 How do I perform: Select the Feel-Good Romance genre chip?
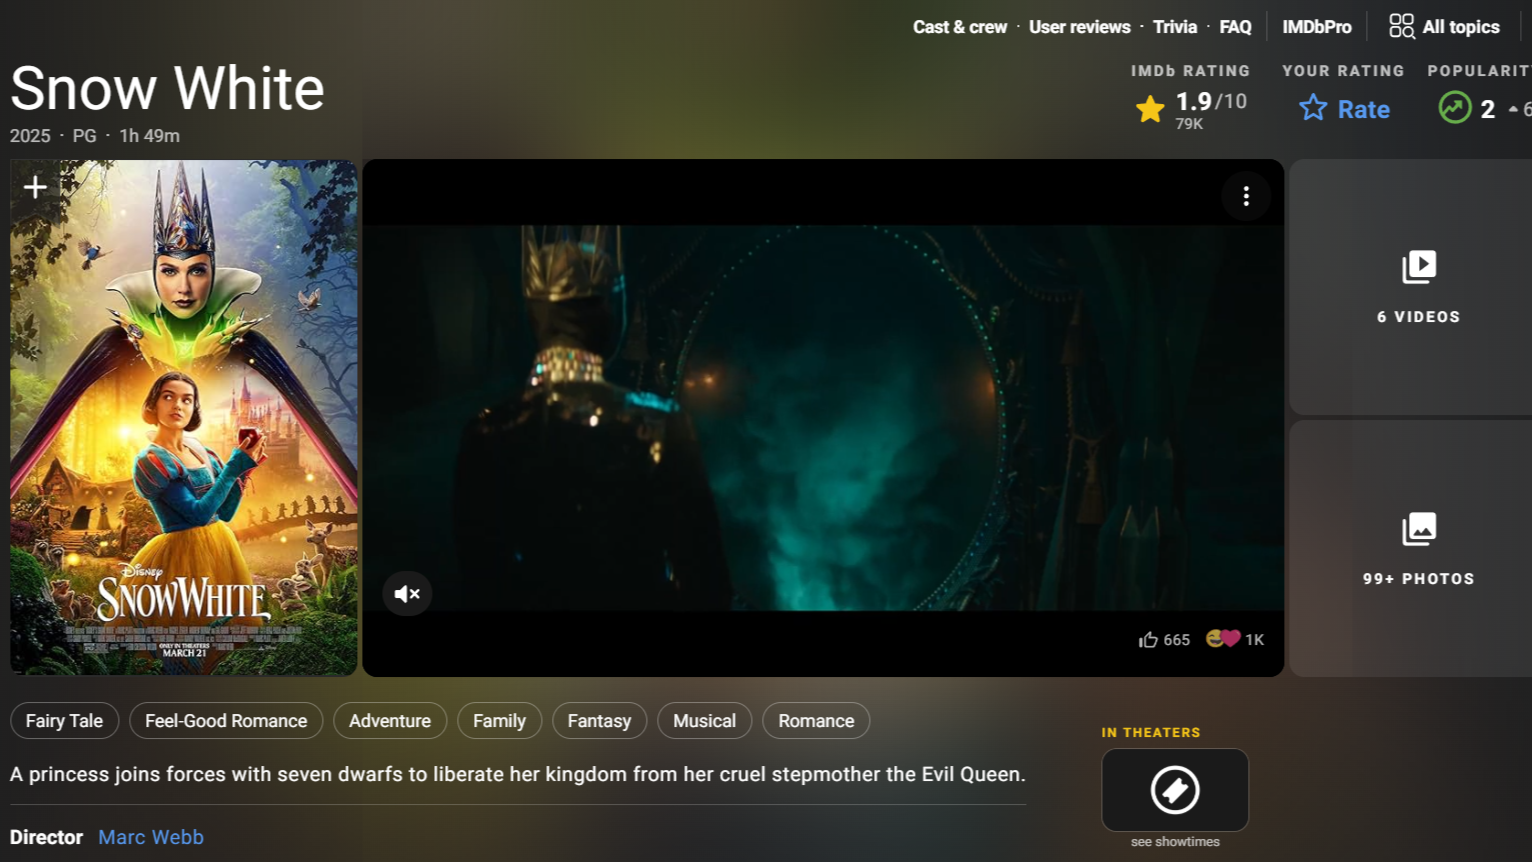[226, 721]
